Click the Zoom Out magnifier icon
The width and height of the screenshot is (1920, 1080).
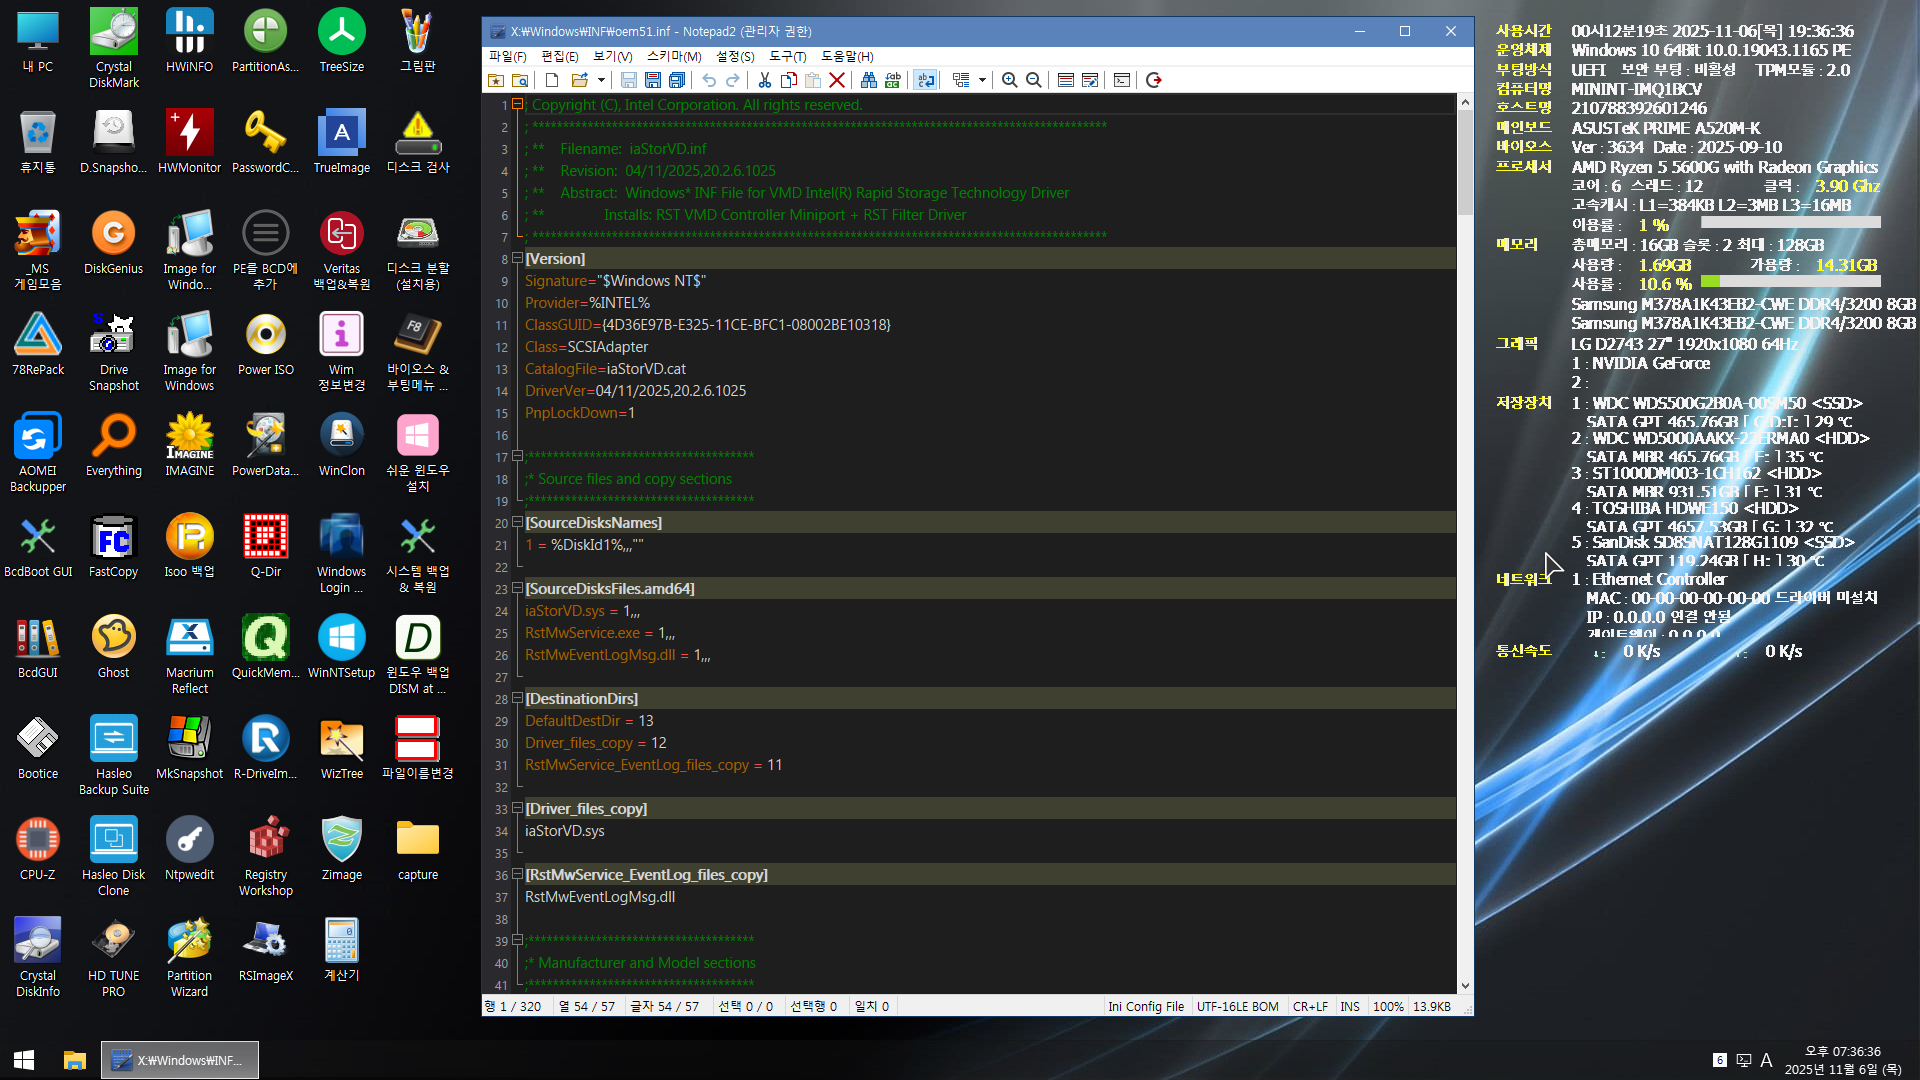coord(1034,80)
